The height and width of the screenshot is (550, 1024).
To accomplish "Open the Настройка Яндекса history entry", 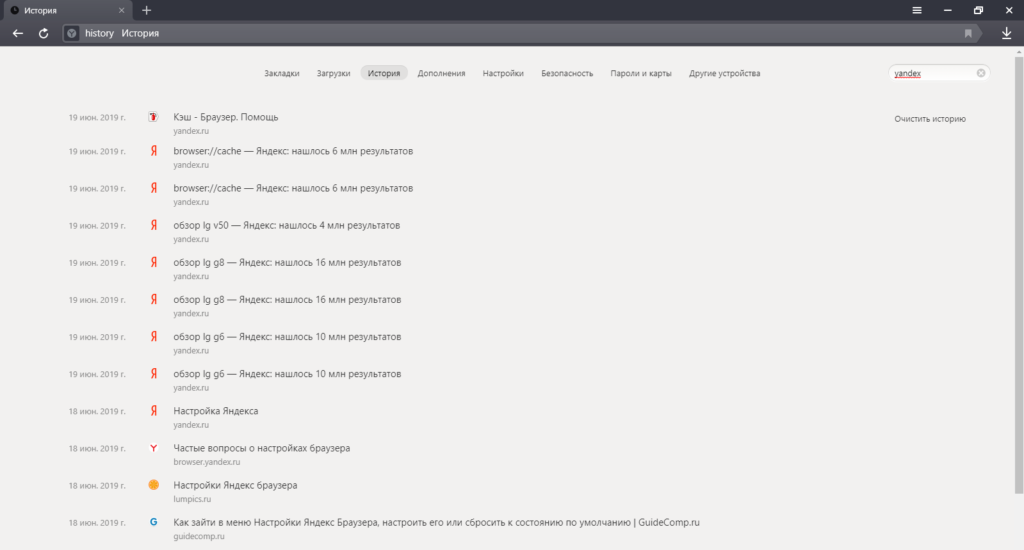I will click(x=216, y=411).
